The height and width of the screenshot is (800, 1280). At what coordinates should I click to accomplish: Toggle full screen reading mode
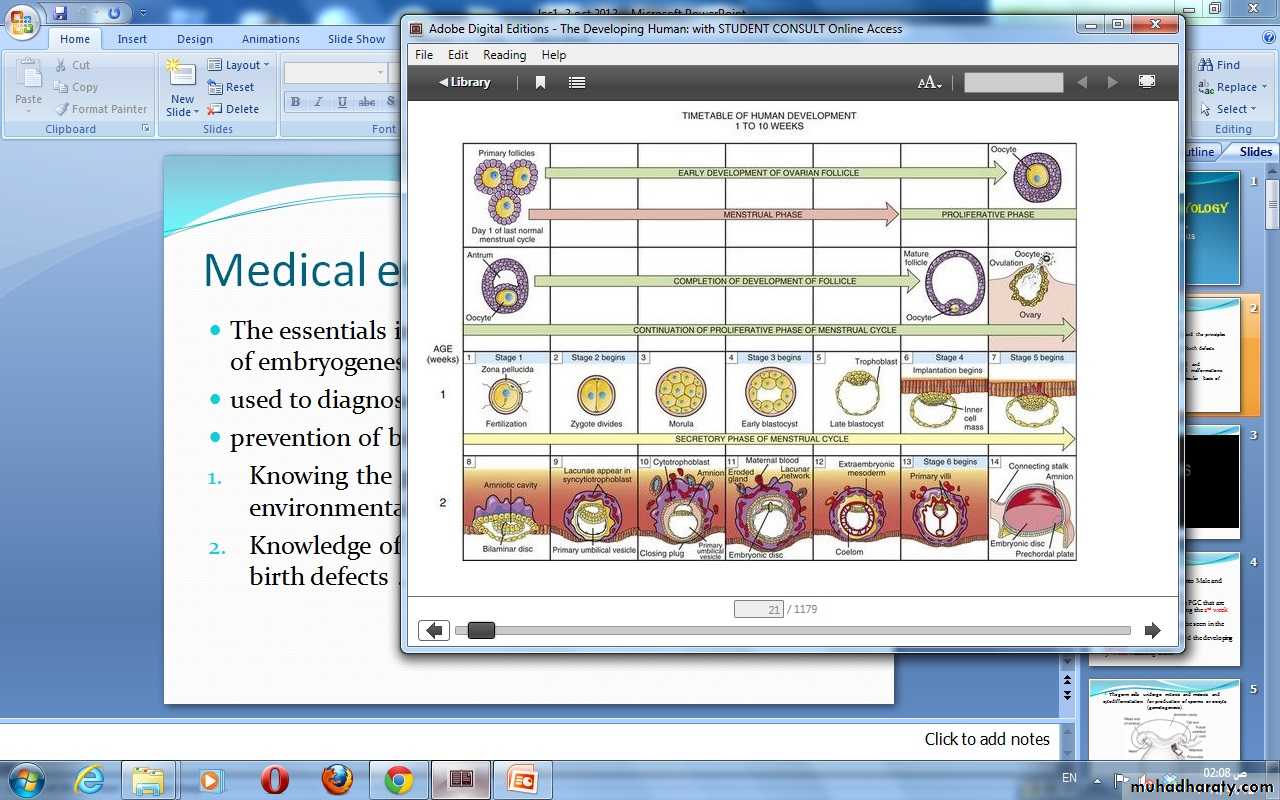click(1147, 82)
